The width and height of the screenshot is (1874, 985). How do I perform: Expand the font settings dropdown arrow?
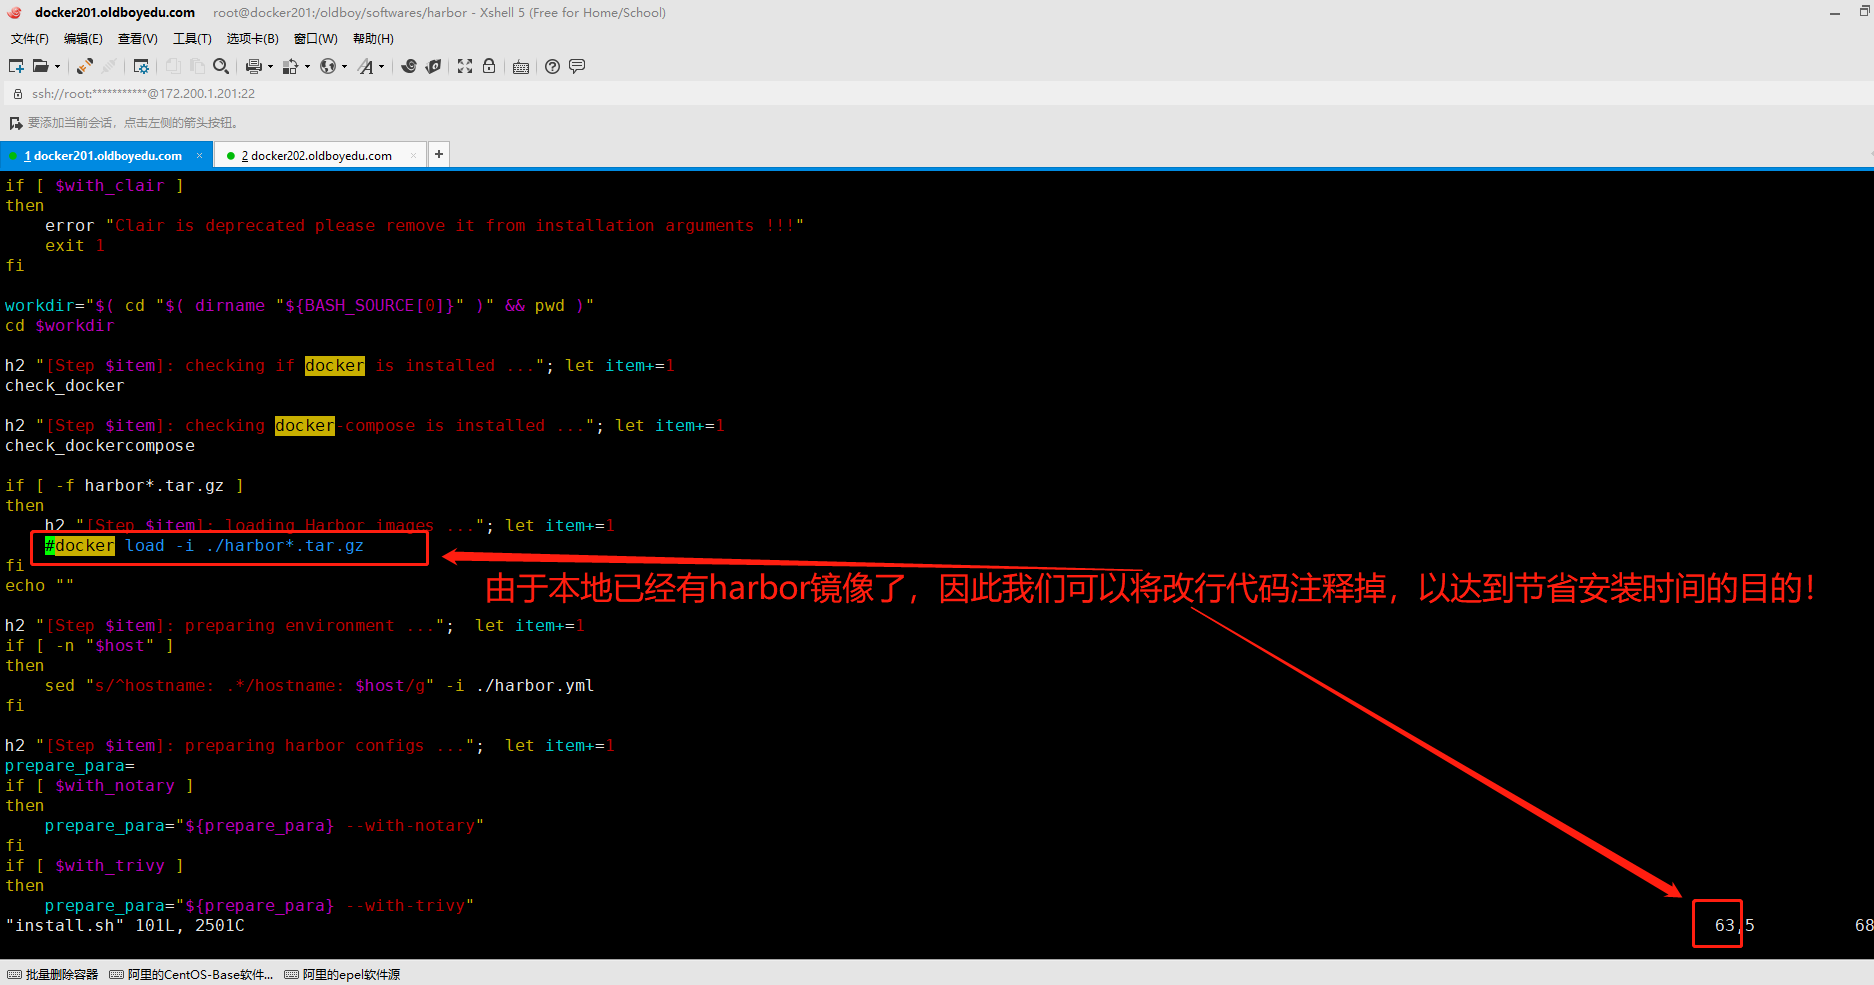coord(381,66)
